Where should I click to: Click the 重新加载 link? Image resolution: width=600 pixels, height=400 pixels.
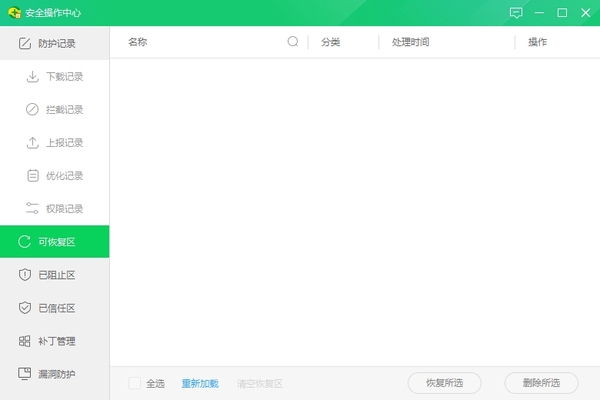(x=200, y=383)
